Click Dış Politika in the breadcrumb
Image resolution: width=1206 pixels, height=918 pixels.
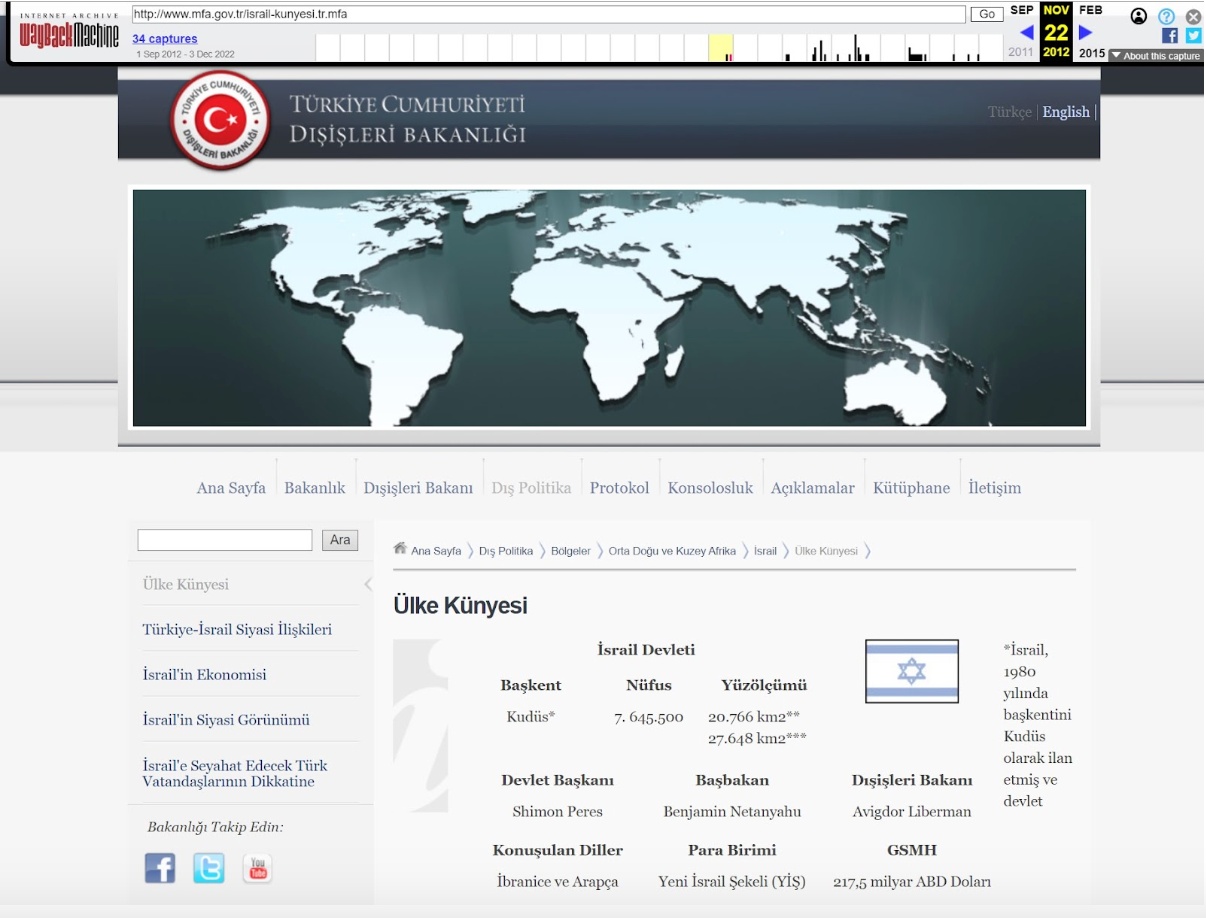(506, 551)
